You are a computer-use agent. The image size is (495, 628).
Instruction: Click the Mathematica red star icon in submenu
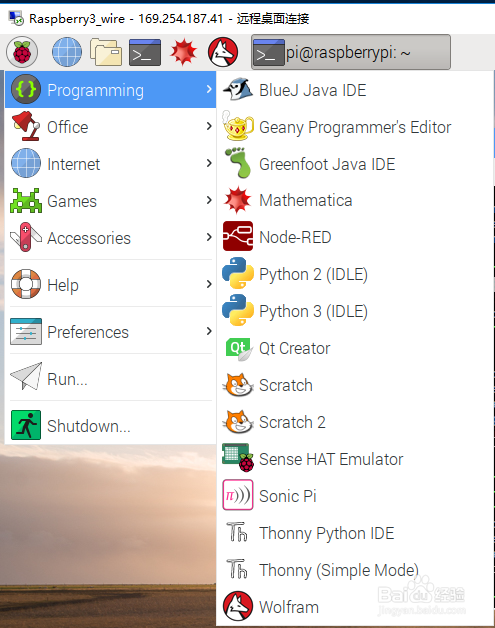pyautogui.click(x=238, y=200)
